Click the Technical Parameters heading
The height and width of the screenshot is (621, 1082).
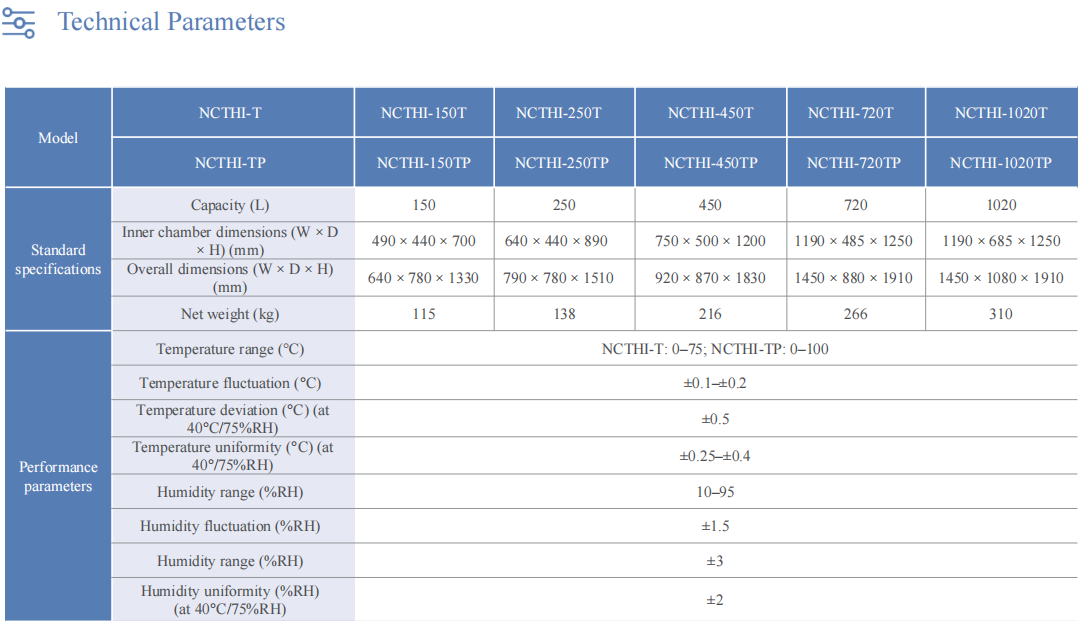(171, 22)
